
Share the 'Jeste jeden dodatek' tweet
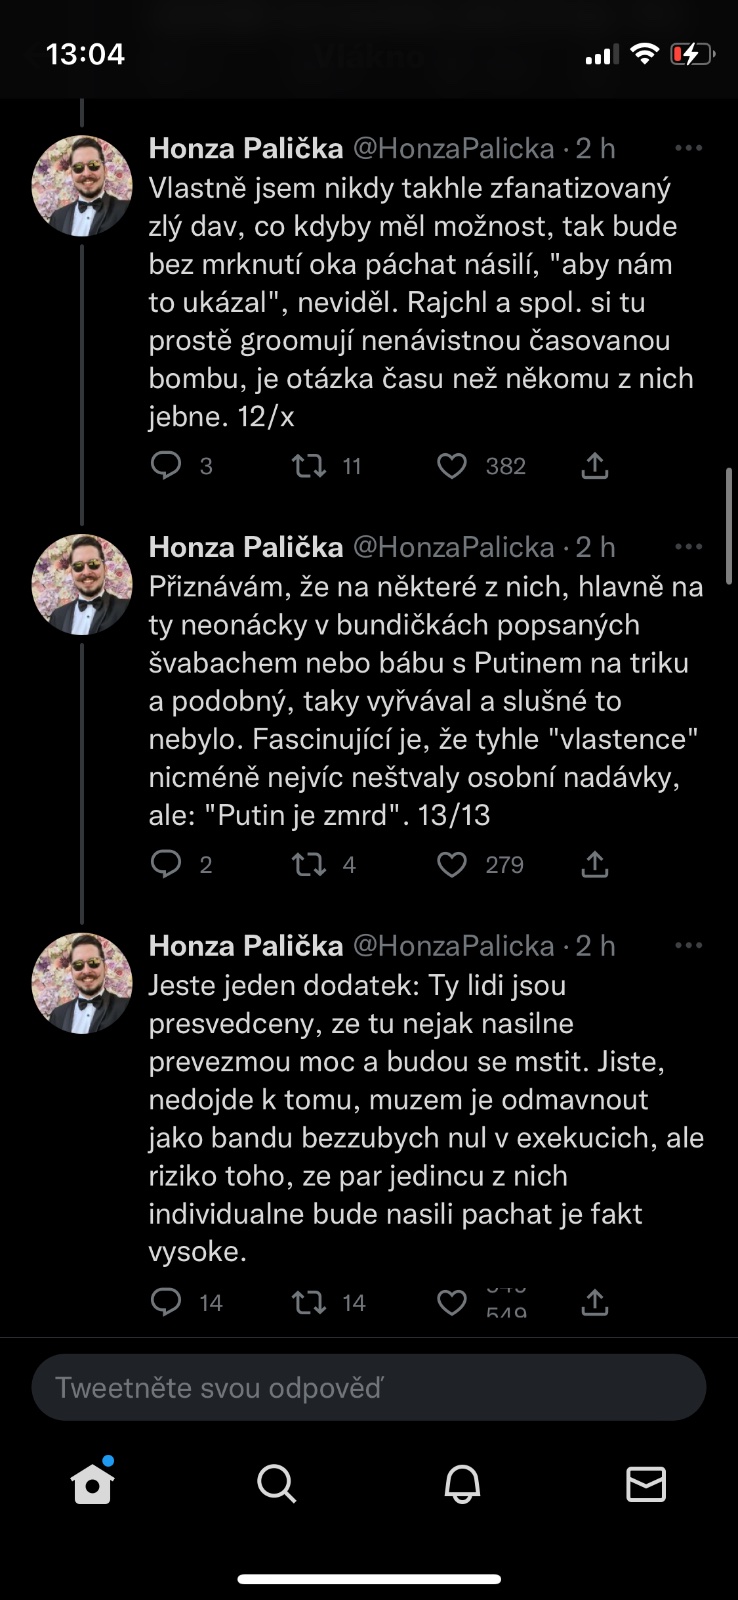(x=595, y=1302)
